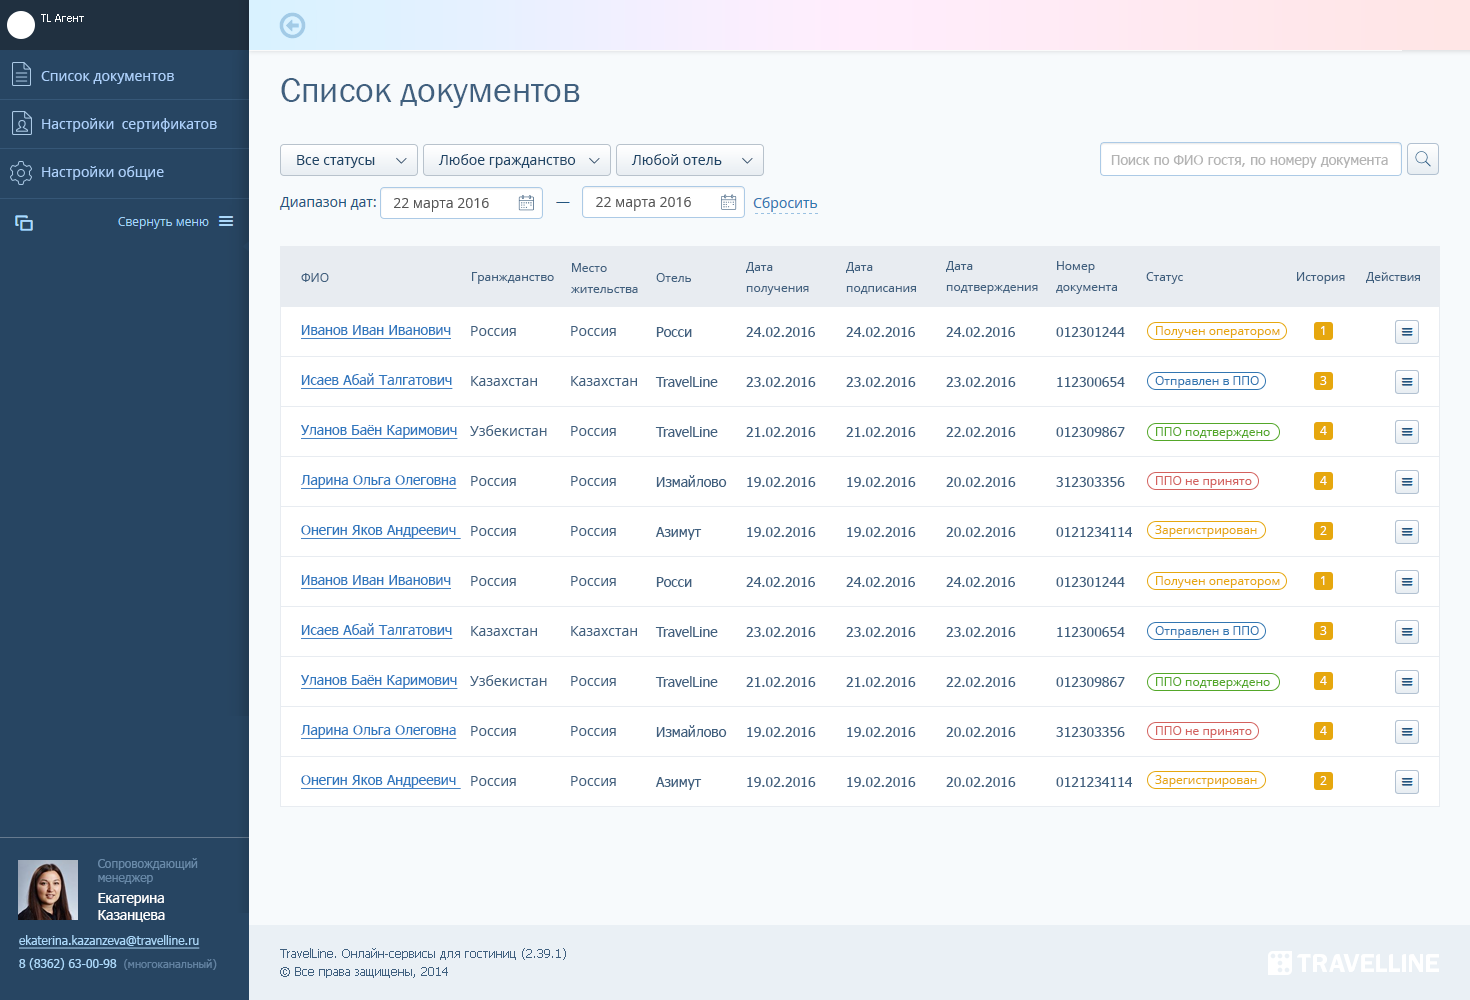Open Настройки общие in sidebar
1470x1000 pixels.
point(124,172)
